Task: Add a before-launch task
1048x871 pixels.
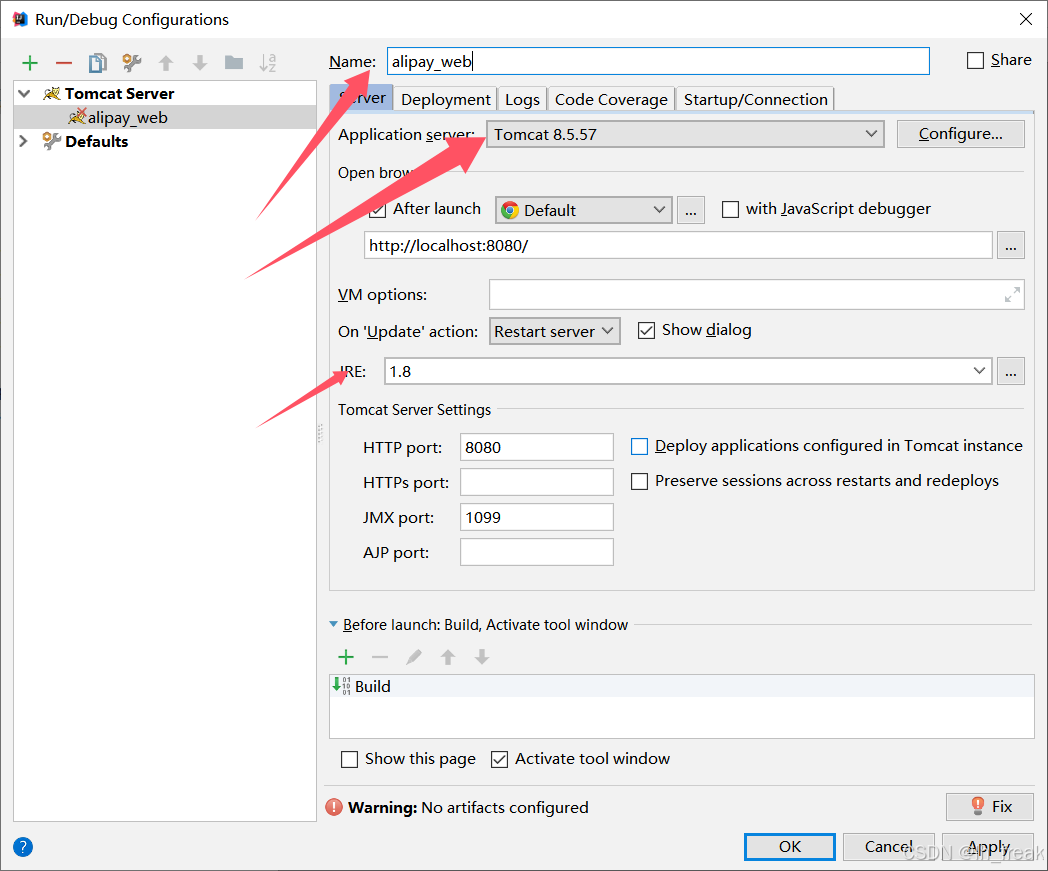Action: coord(346,657)
